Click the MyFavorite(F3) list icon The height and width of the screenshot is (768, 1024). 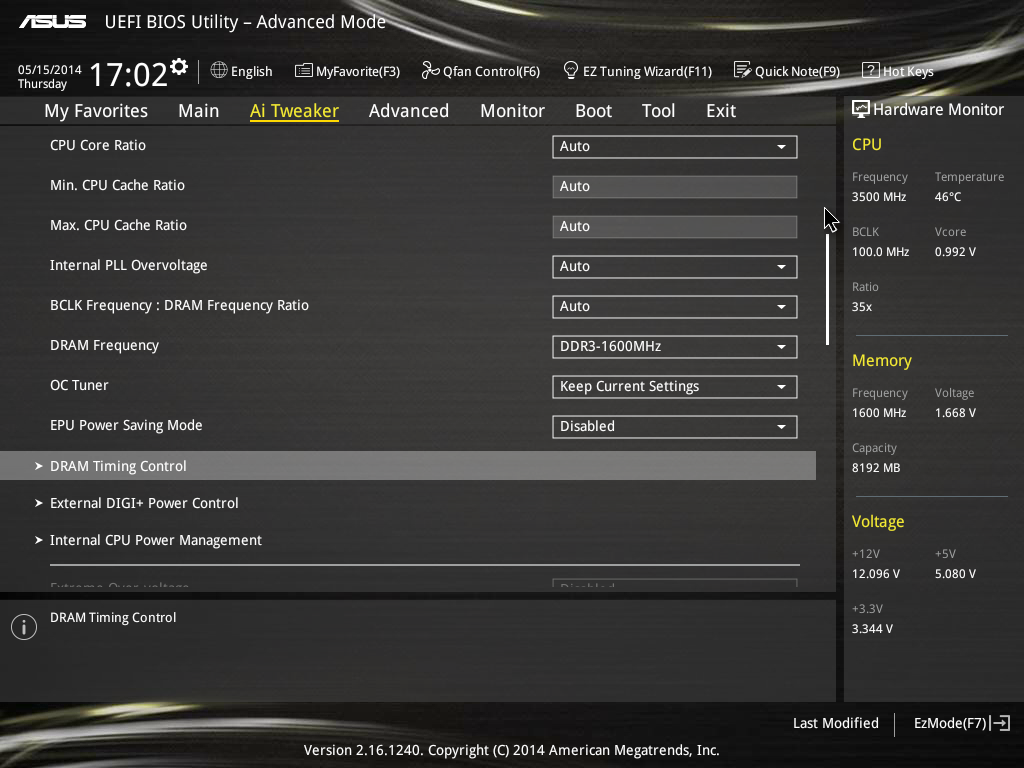pyautogui.click(x=304, y=71)
